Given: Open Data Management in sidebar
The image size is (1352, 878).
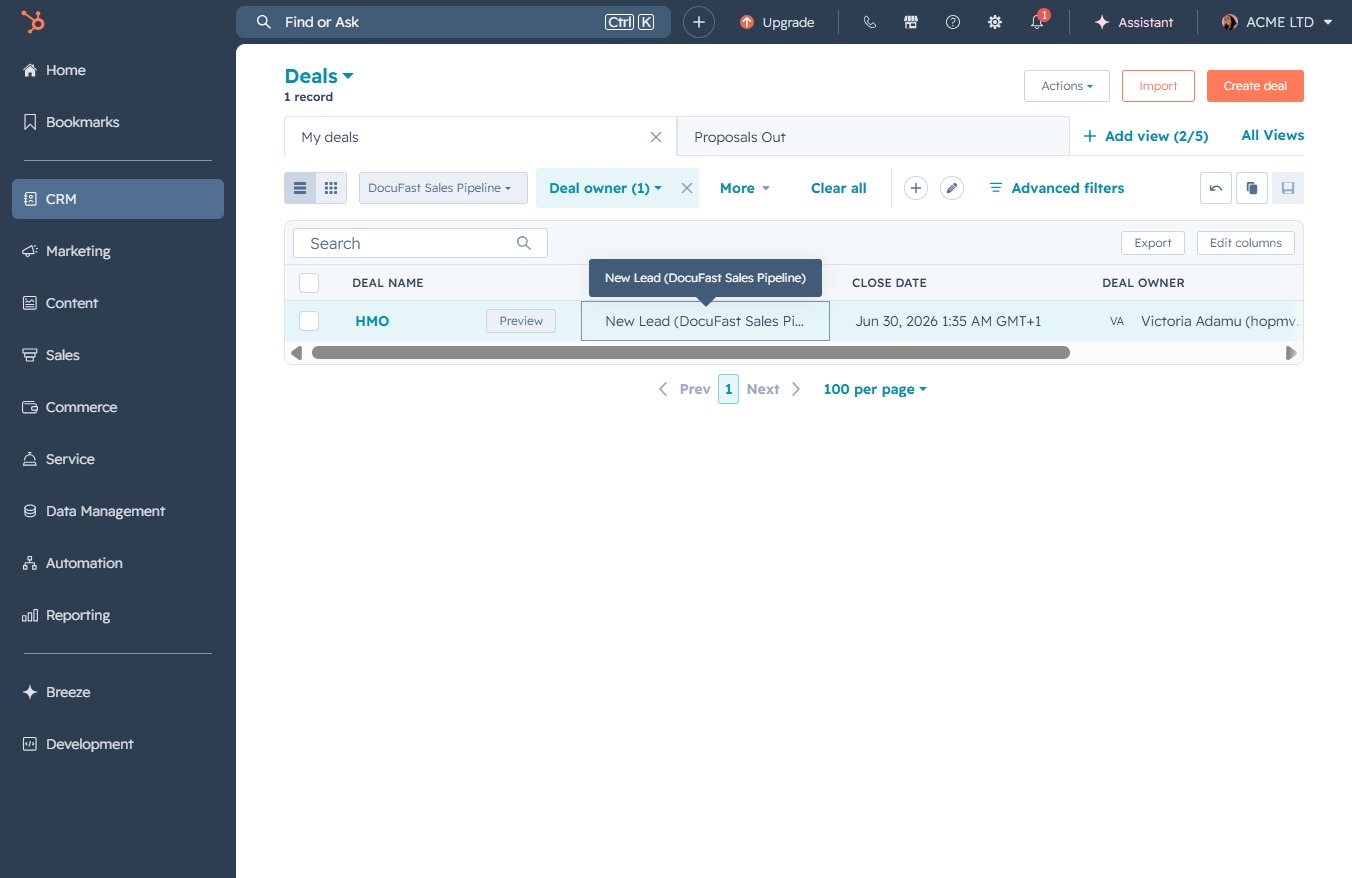Looking at the screenshot, I should (x=118, y=511).
